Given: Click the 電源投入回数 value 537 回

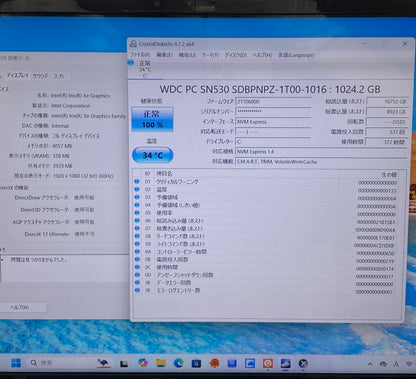Looking at the screenshot, I should [x=387, y=132].
